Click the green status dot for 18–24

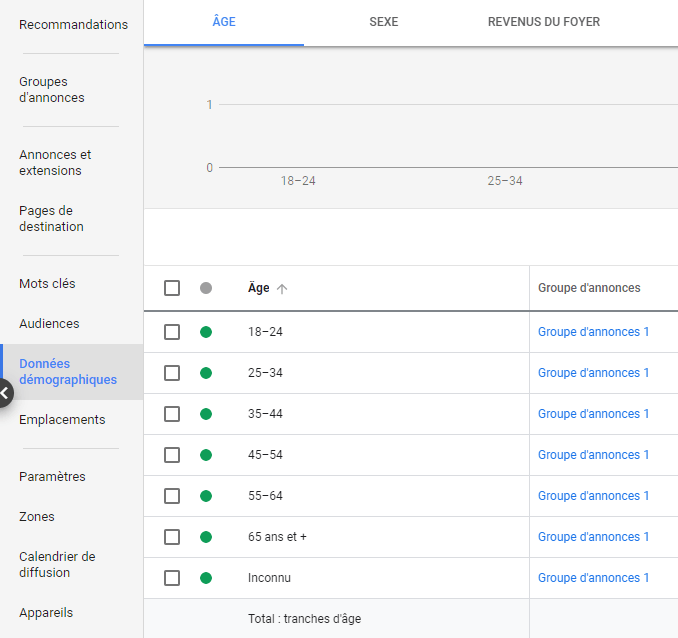(x=206, y=332)
